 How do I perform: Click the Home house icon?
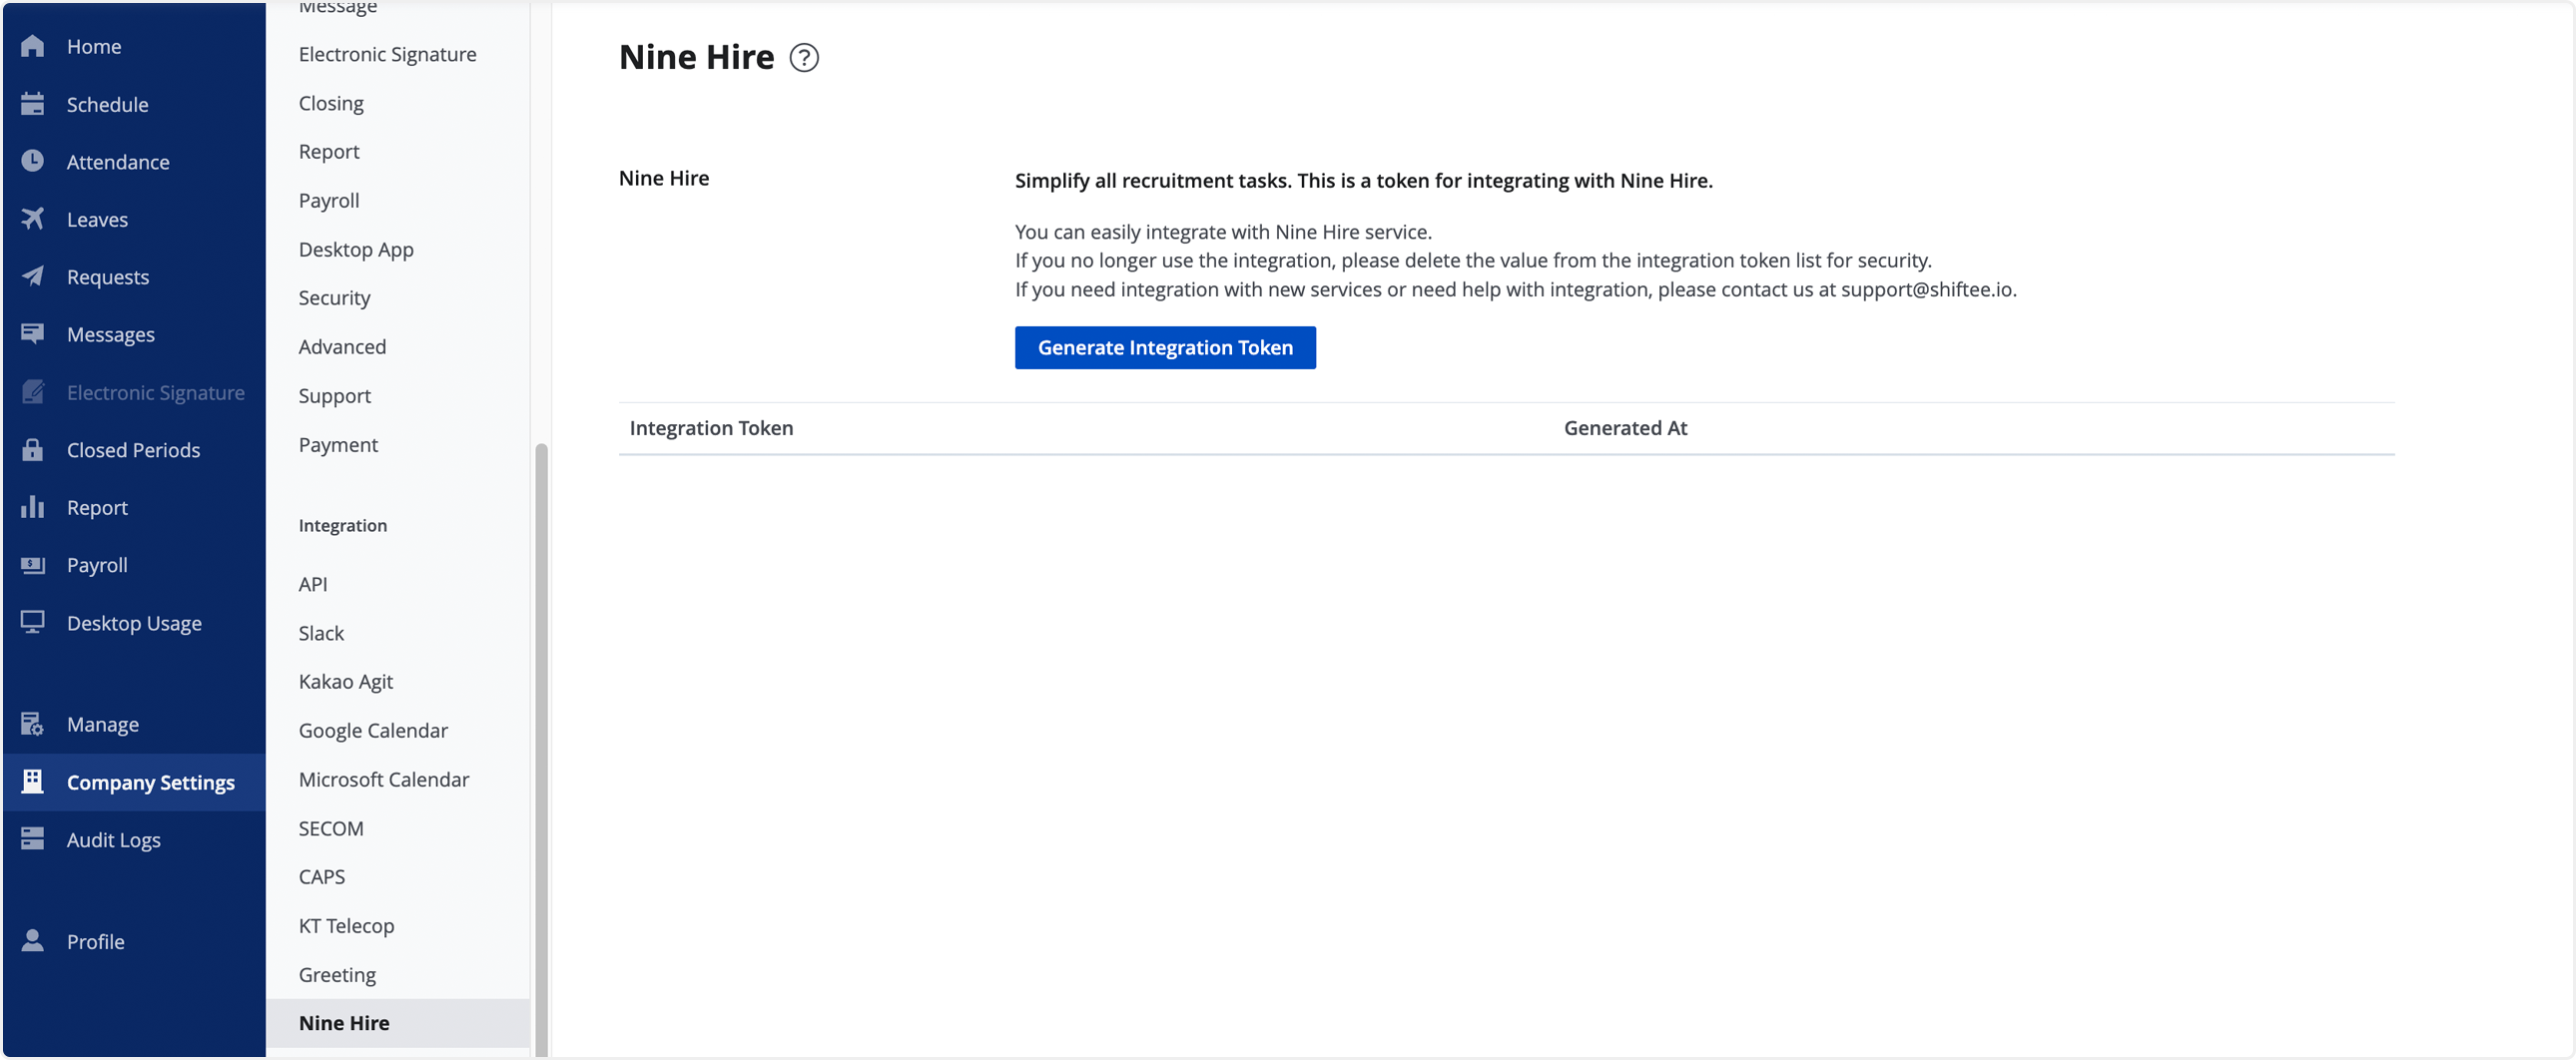coord(32,46)
